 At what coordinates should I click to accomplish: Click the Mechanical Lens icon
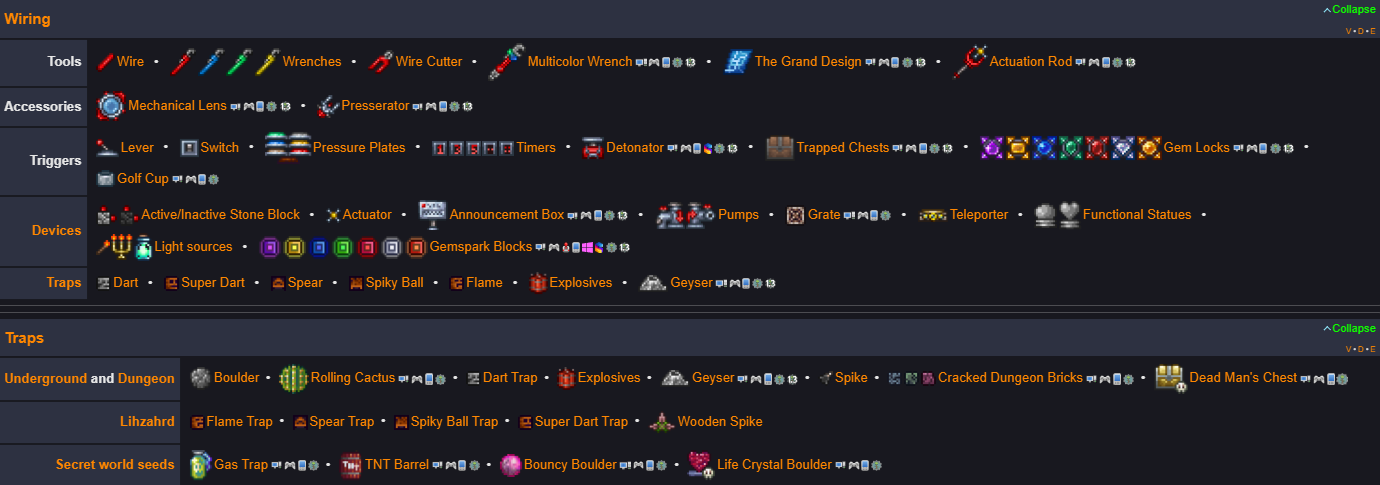tap(110, 105)
